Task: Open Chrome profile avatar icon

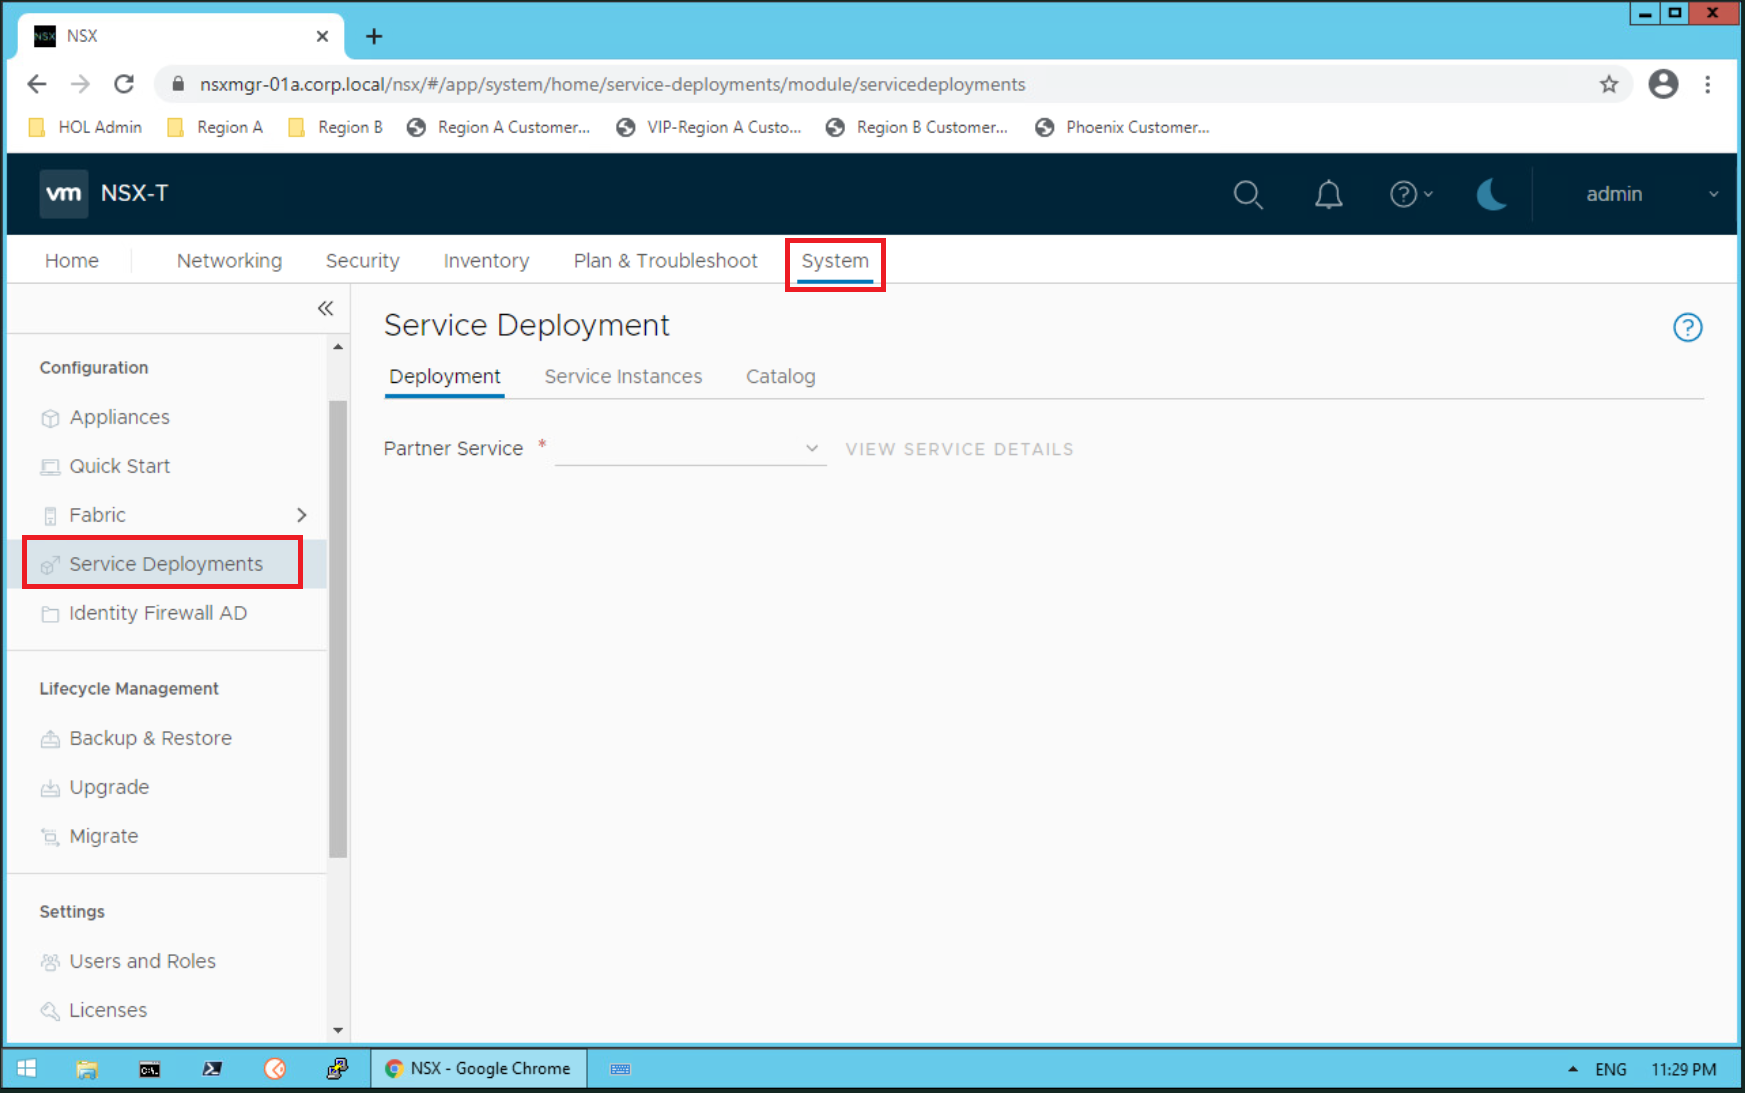Action: click(1663, 84)
